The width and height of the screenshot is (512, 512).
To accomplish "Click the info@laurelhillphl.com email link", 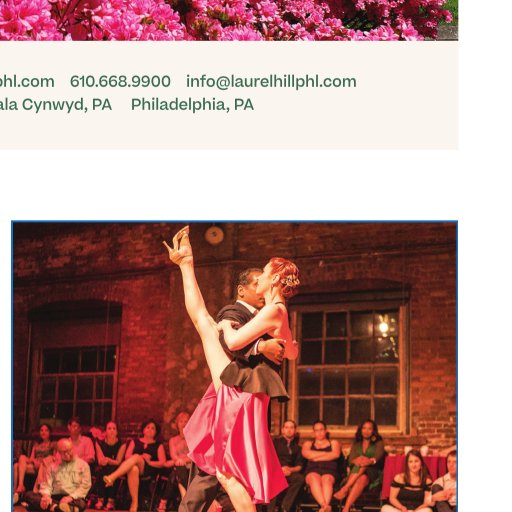I will tap(271, 82).
